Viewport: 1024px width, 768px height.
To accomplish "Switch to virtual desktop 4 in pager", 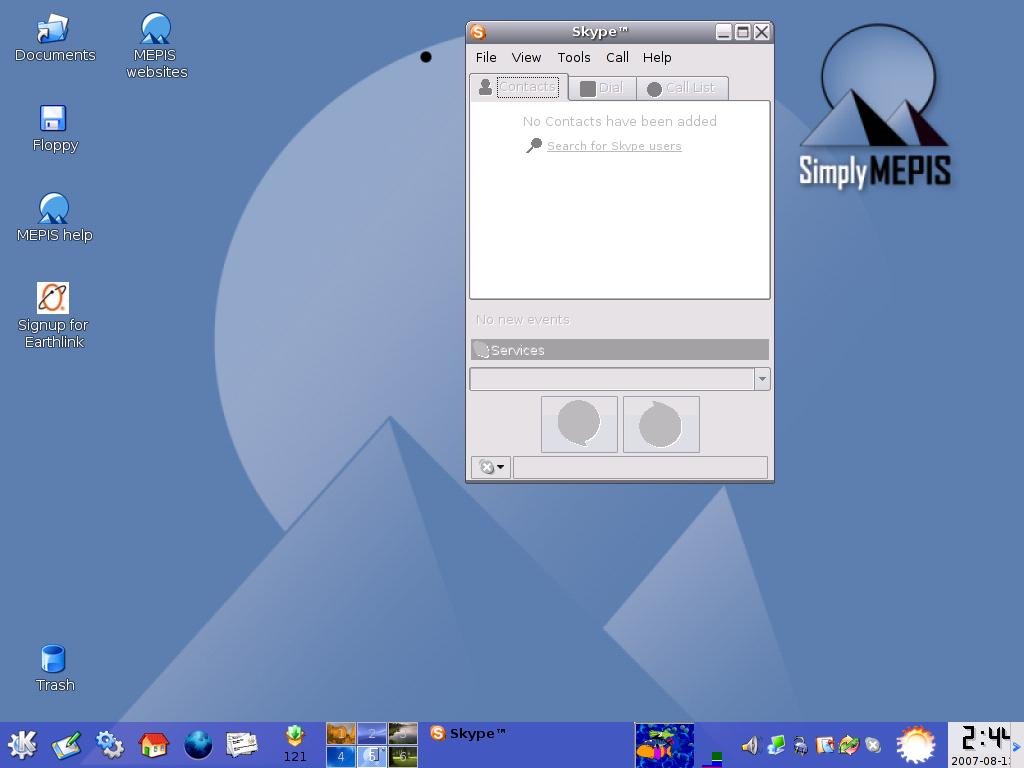I will tap(341, 757).
